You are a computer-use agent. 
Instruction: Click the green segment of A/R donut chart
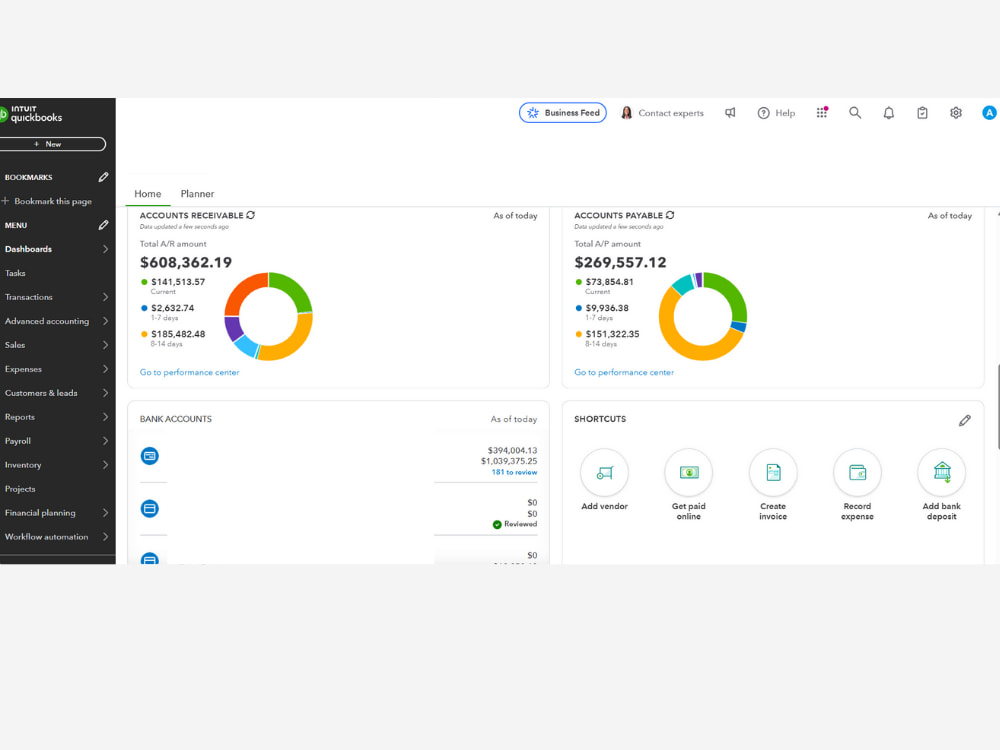(293, 290)
